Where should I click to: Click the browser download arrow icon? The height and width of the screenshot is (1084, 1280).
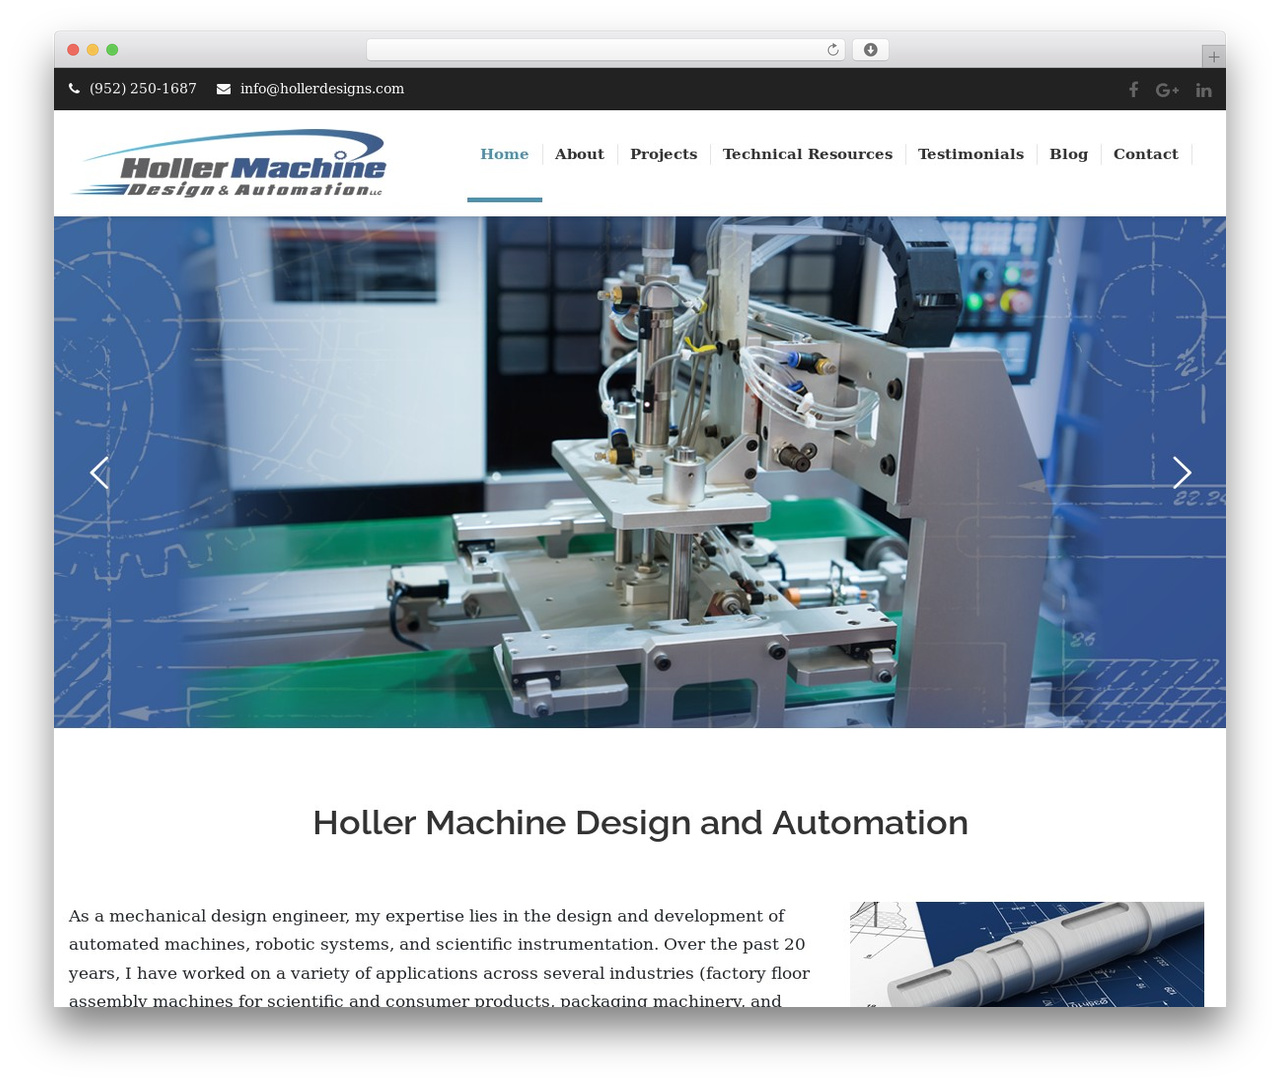(870, 50)
